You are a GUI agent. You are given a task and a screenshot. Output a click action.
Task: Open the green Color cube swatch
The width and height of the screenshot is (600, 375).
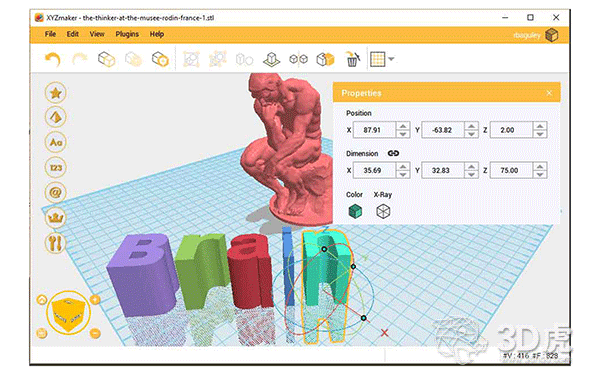355,211
